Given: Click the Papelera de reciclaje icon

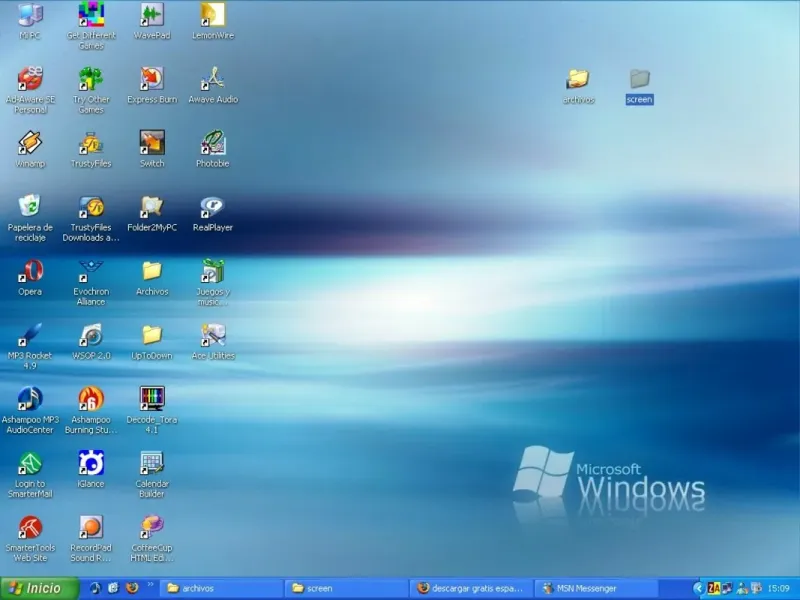Looking at the screenshot, I should (30, 207).
